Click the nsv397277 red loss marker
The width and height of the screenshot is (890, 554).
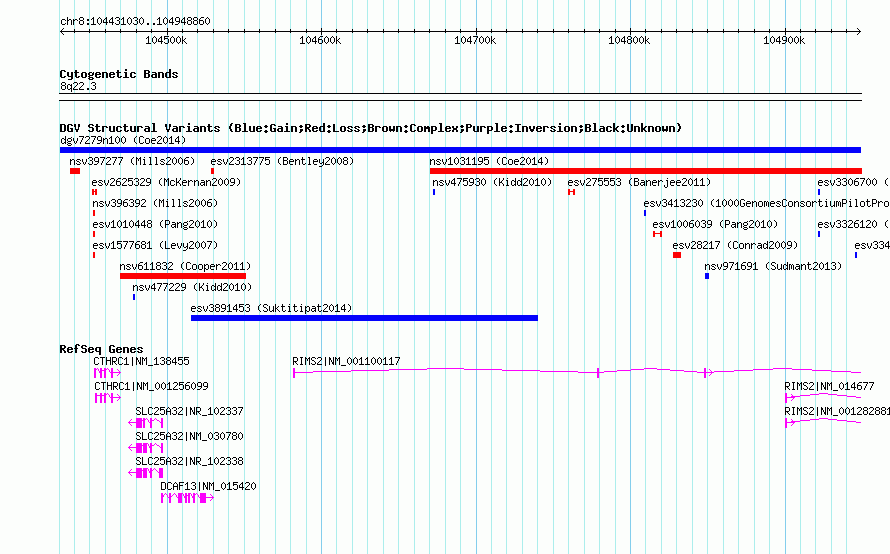coord(75,171)
